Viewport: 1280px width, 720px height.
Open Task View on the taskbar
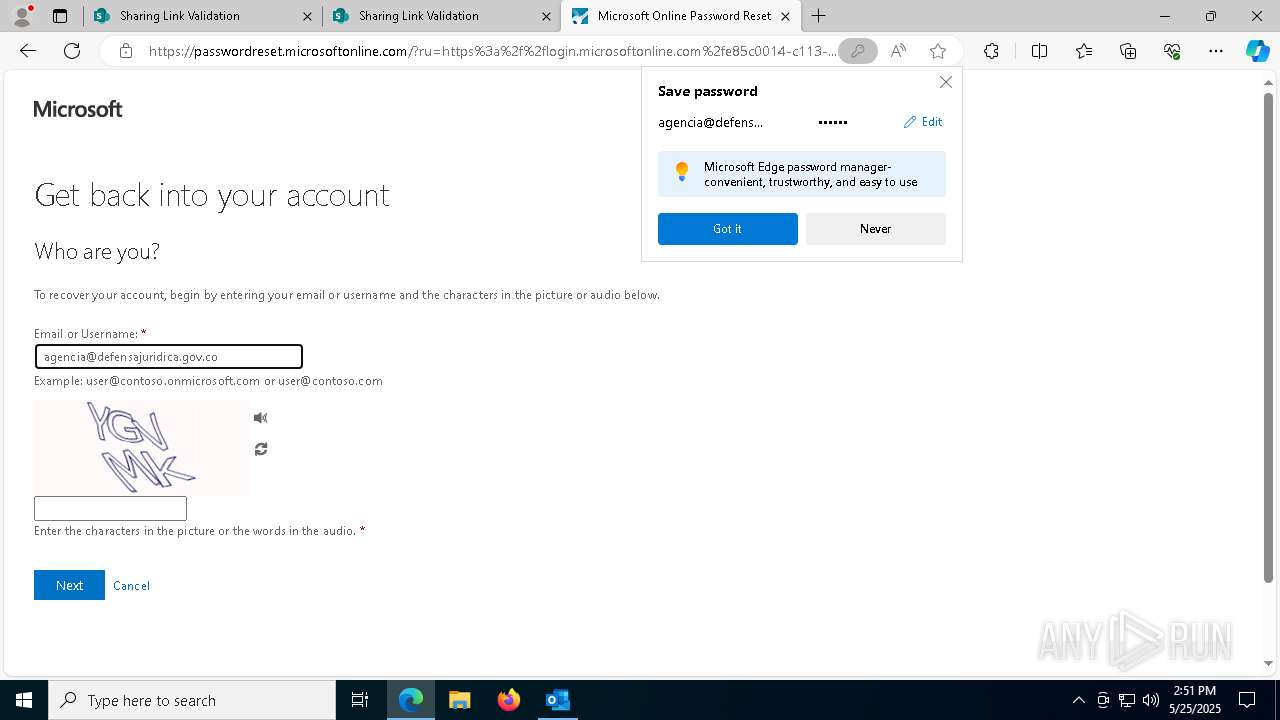point(360,700)
